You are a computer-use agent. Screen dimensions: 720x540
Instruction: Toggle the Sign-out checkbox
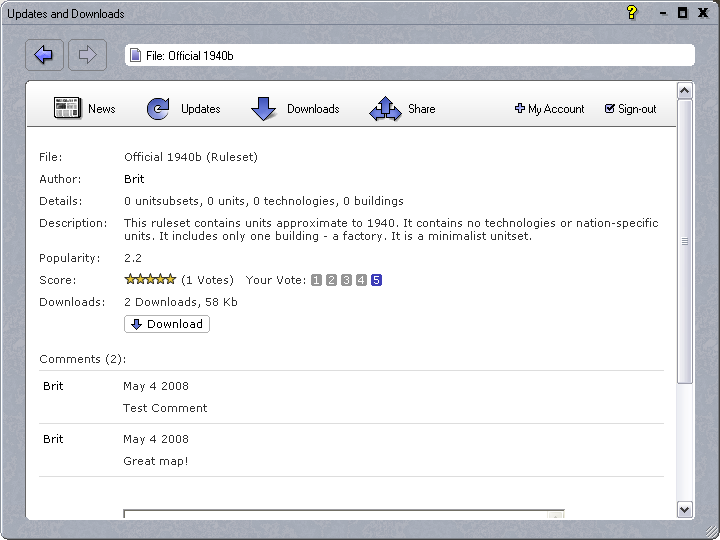610,109
